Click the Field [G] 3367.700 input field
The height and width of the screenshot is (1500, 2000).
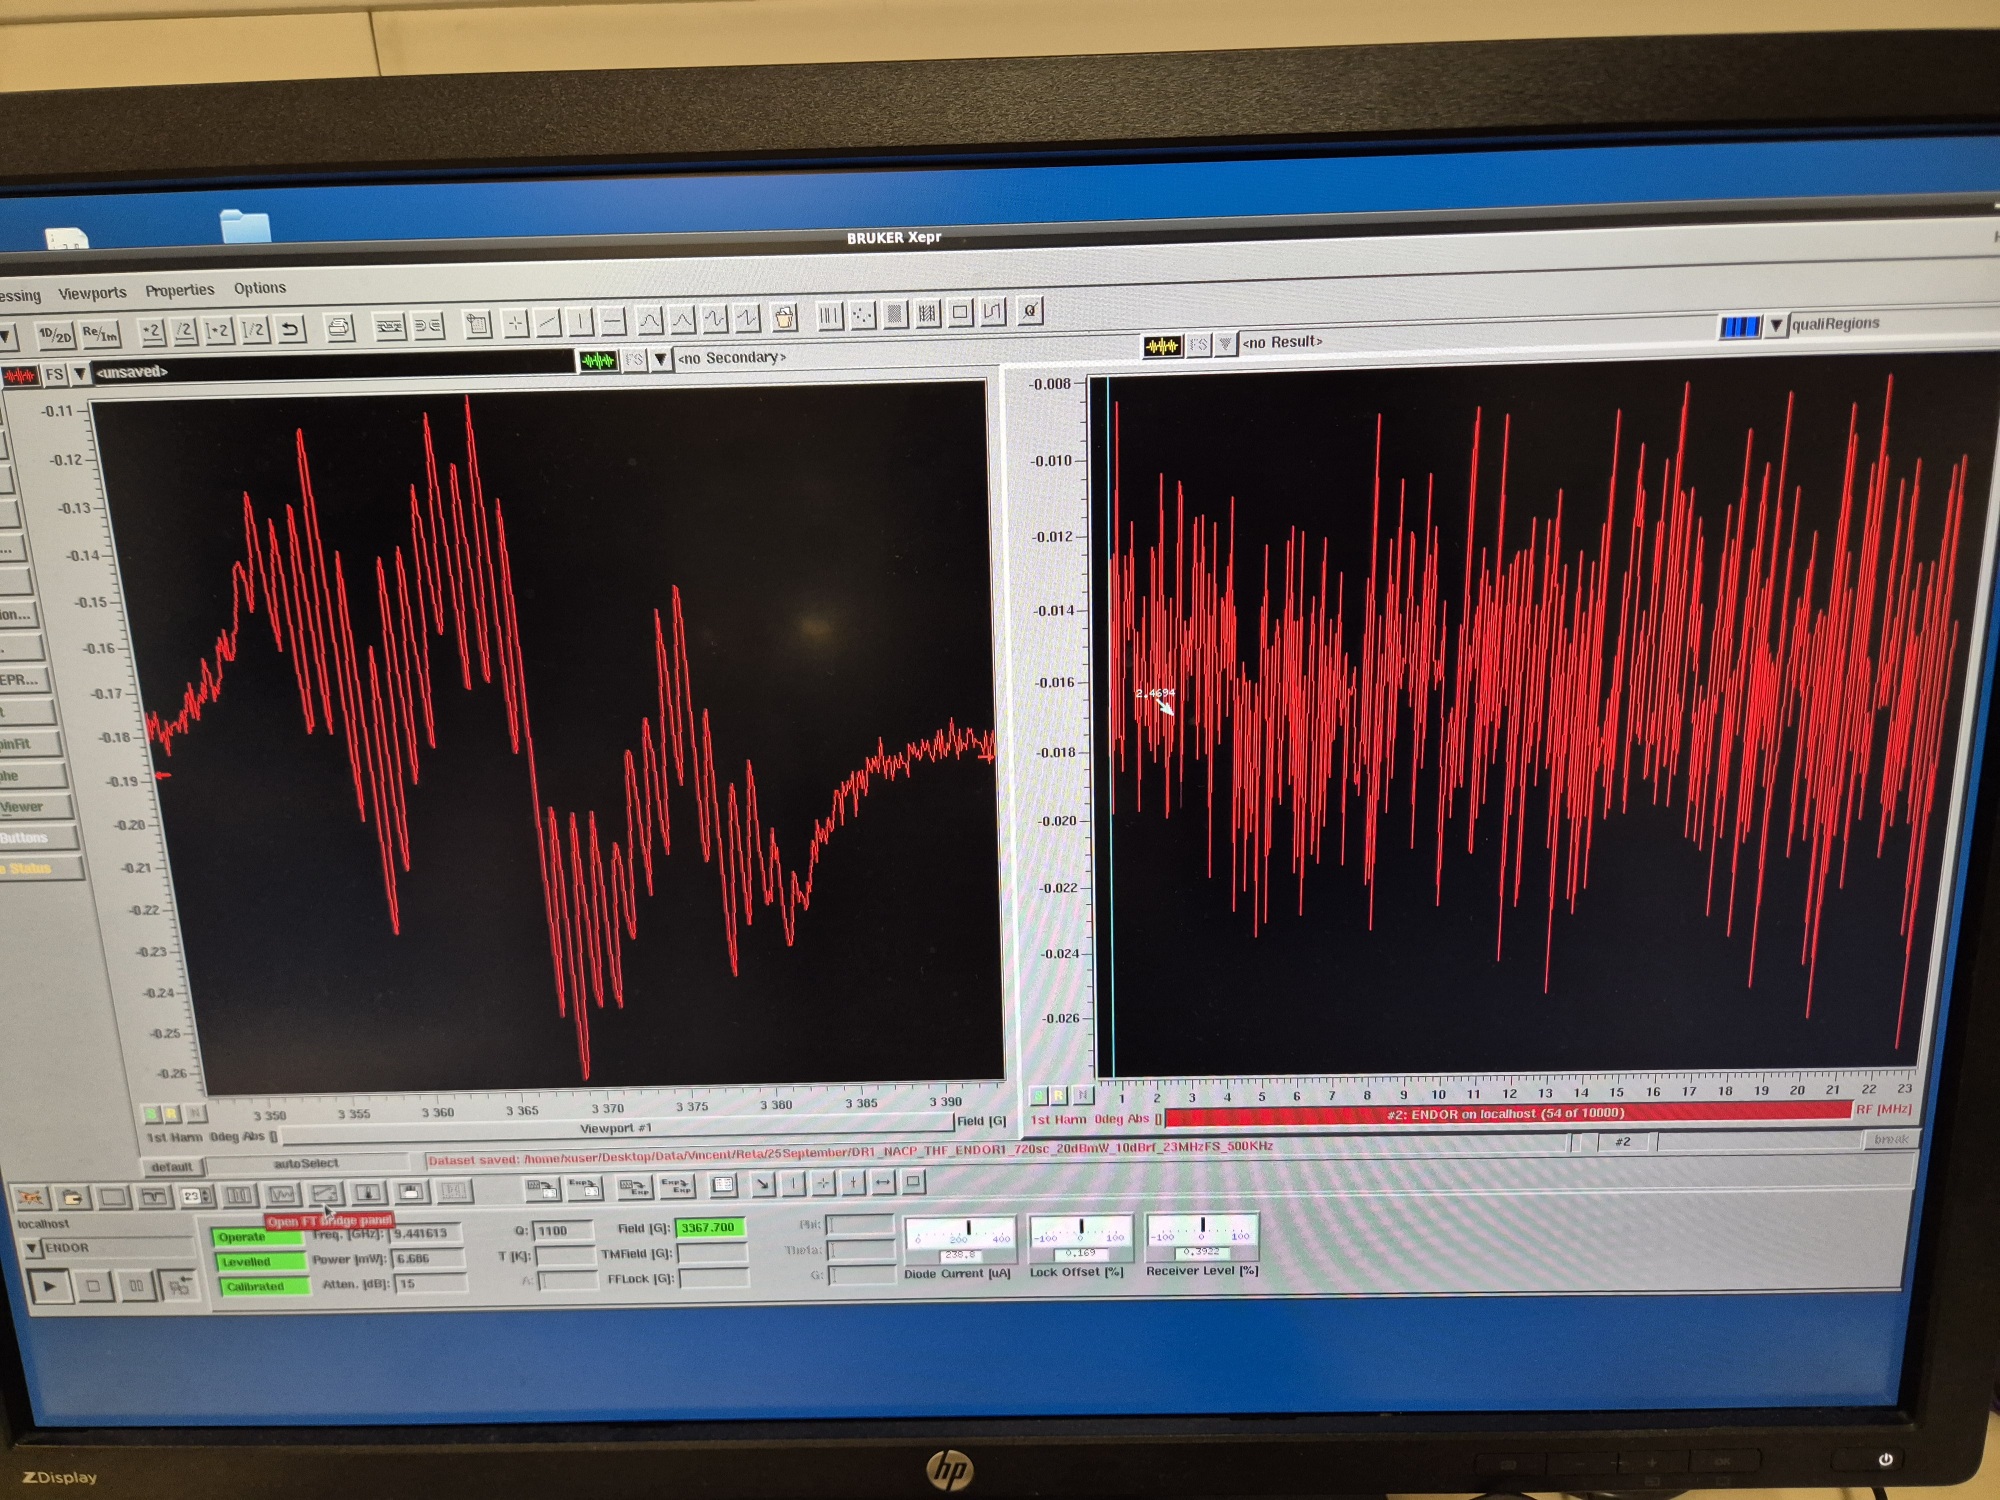point(709,1227)
